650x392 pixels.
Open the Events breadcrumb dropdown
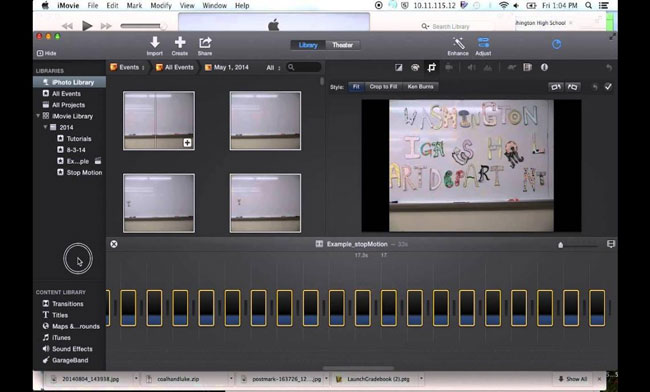(128, 67)
